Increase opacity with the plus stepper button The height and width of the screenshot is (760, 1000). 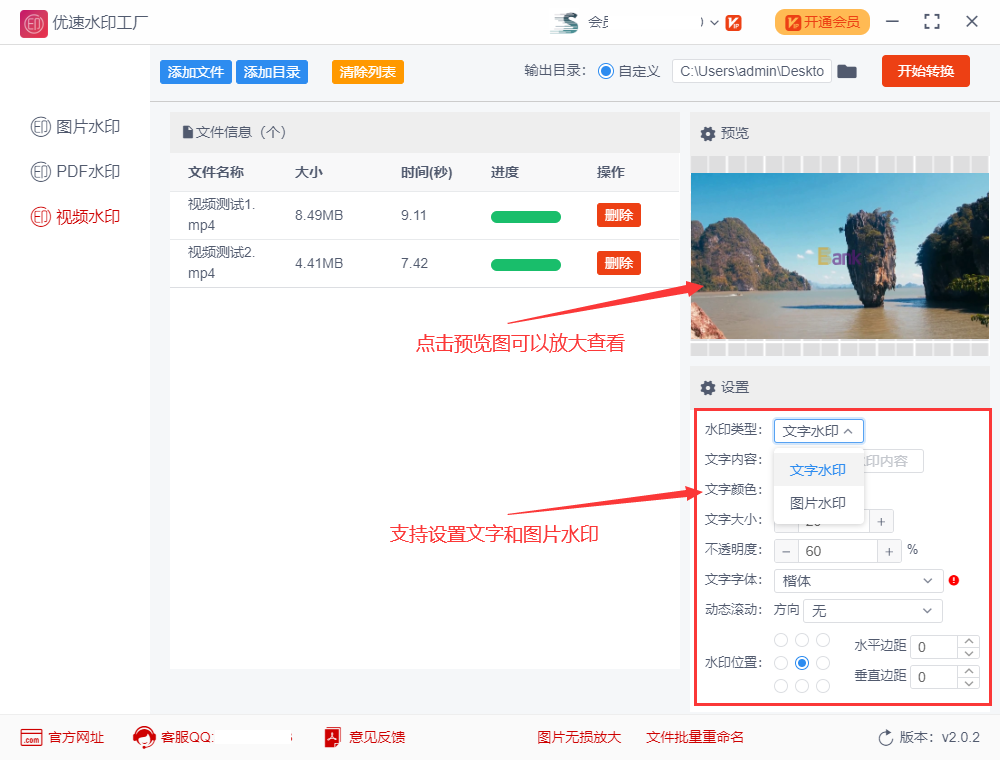[x=889, y=550]
